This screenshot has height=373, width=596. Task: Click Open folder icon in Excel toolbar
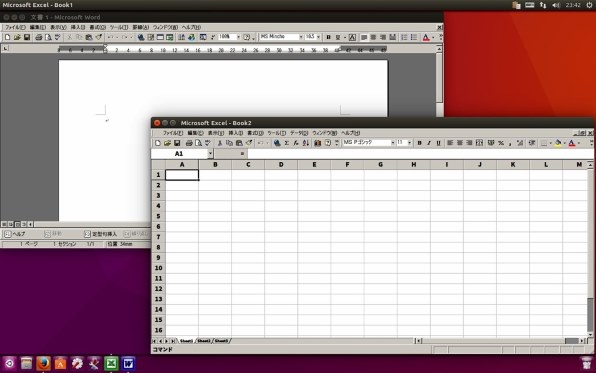pos(167,143)
